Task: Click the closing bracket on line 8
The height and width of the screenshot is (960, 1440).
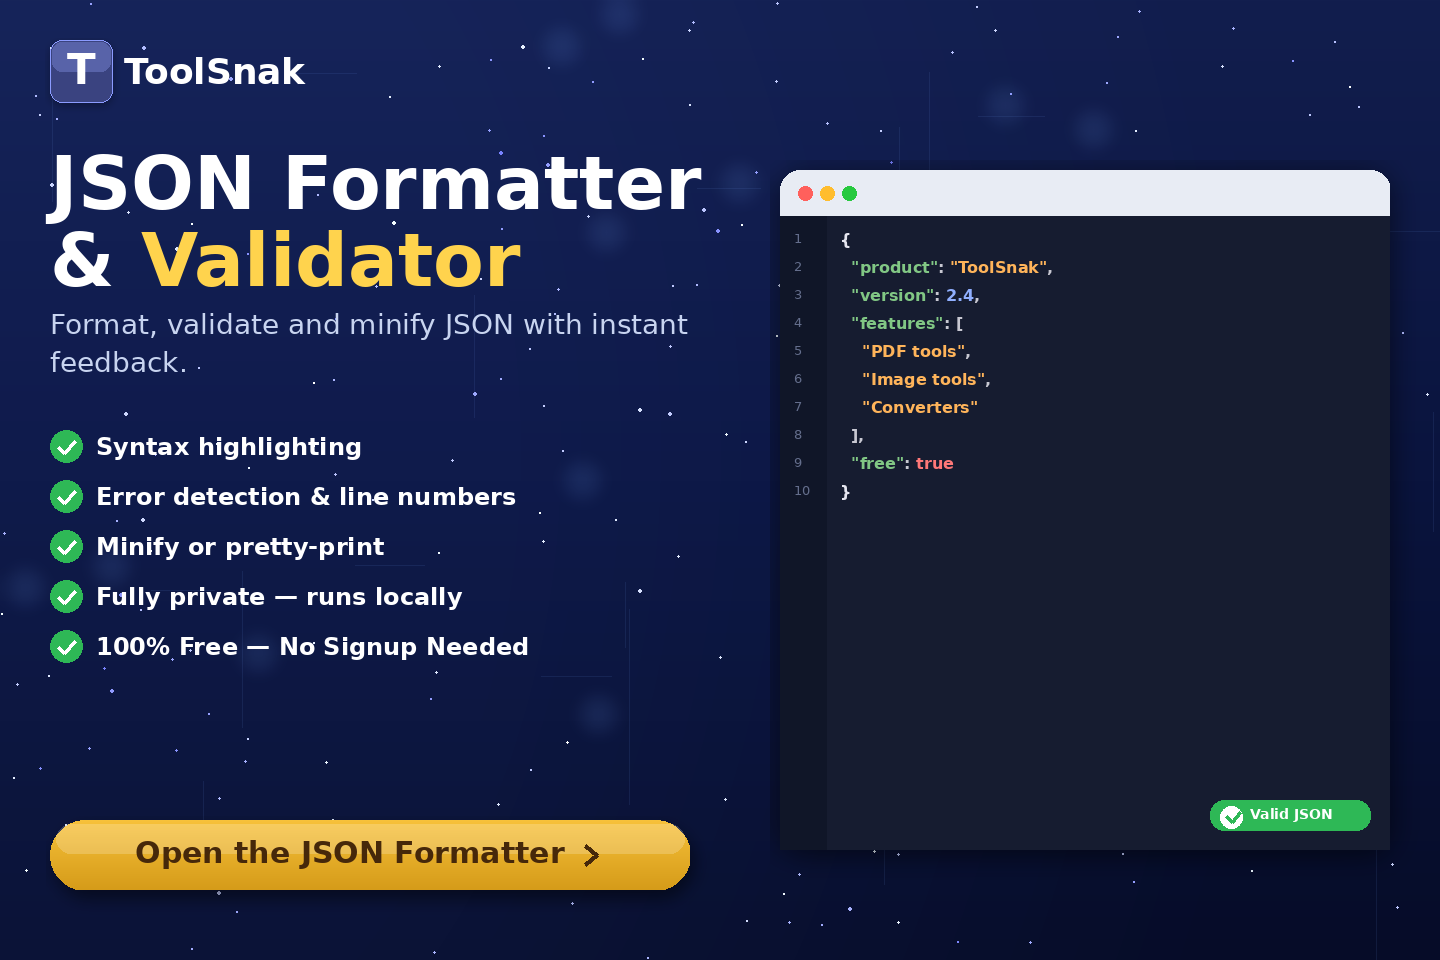Action: tap(855, 434)
